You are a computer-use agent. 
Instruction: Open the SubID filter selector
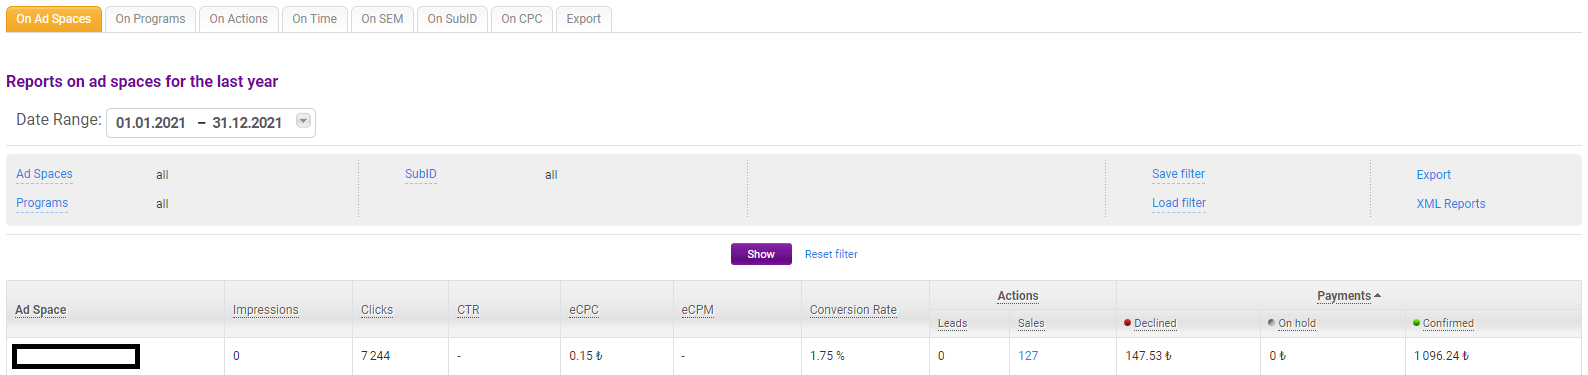[x=421, y=174]
